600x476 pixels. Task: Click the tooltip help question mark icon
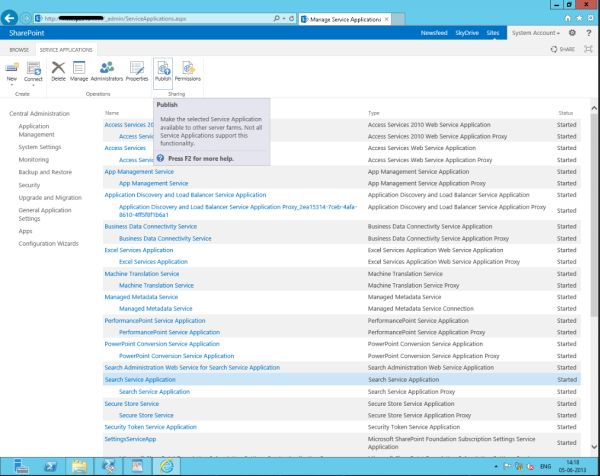[x=160, y=158]
